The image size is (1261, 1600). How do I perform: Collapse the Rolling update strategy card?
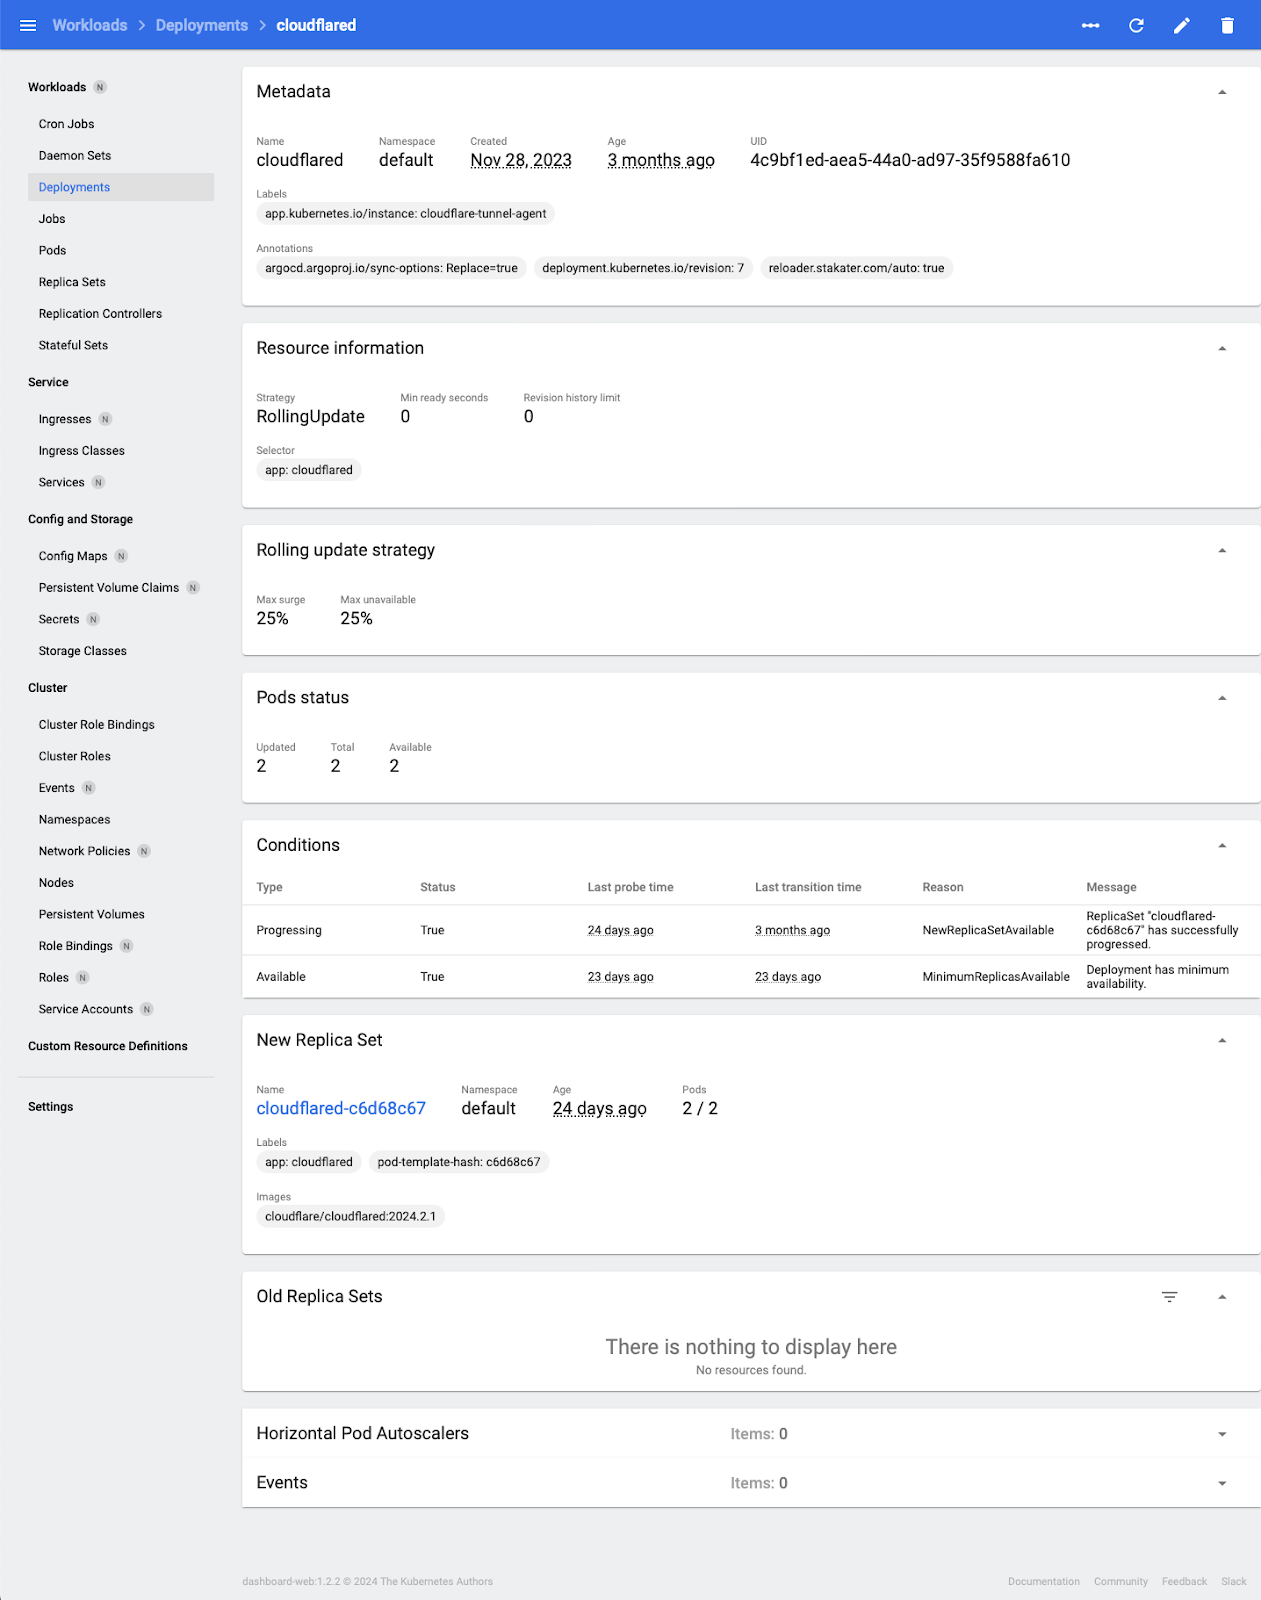point(1222,550)
